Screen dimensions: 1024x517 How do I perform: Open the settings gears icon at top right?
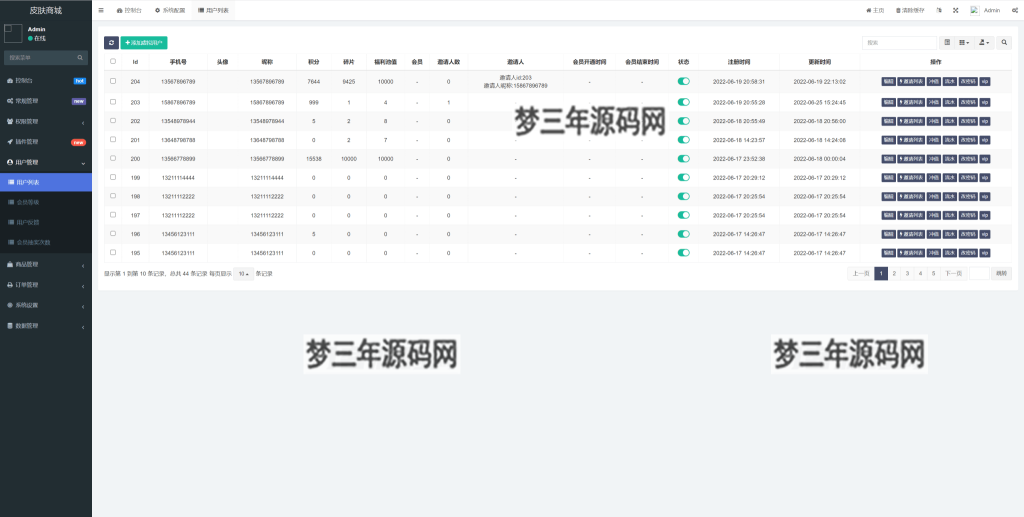(x=1014, y=10)
